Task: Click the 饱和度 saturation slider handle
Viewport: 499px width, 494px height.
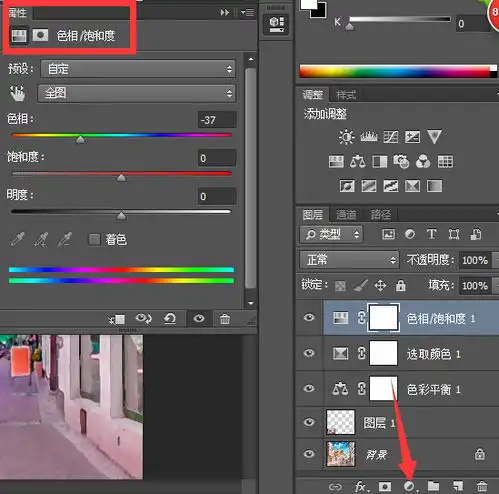Action: point(121,177)
